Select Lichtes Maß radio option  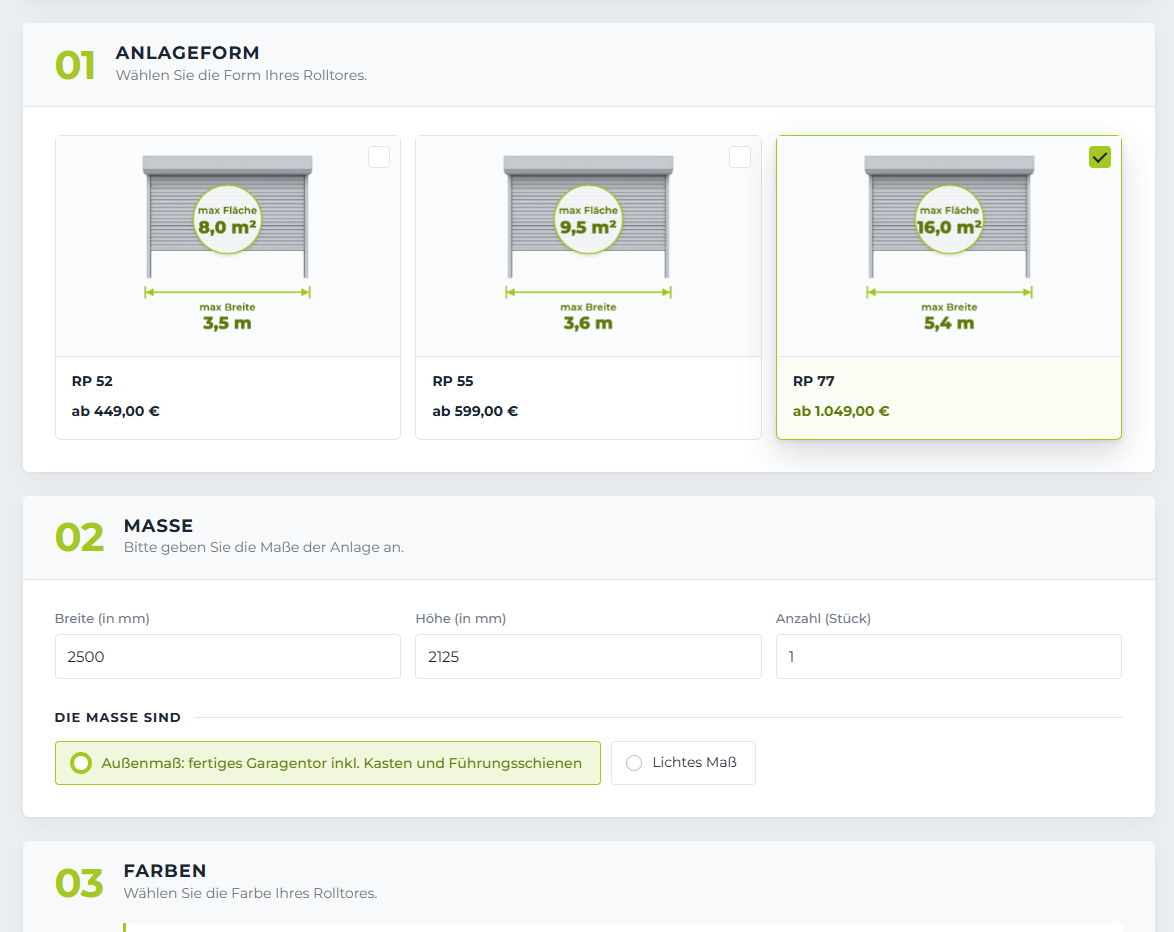click(683, 763)
